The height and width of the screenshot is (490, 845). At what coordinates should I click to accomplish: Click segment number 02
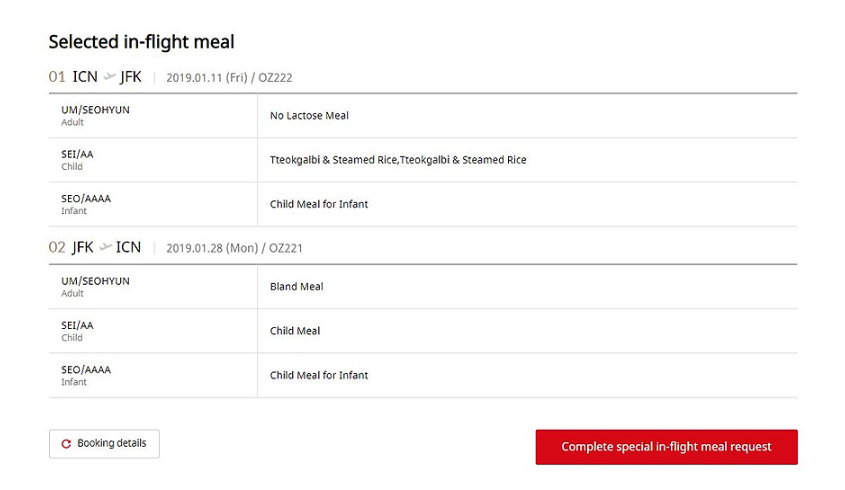57,248
